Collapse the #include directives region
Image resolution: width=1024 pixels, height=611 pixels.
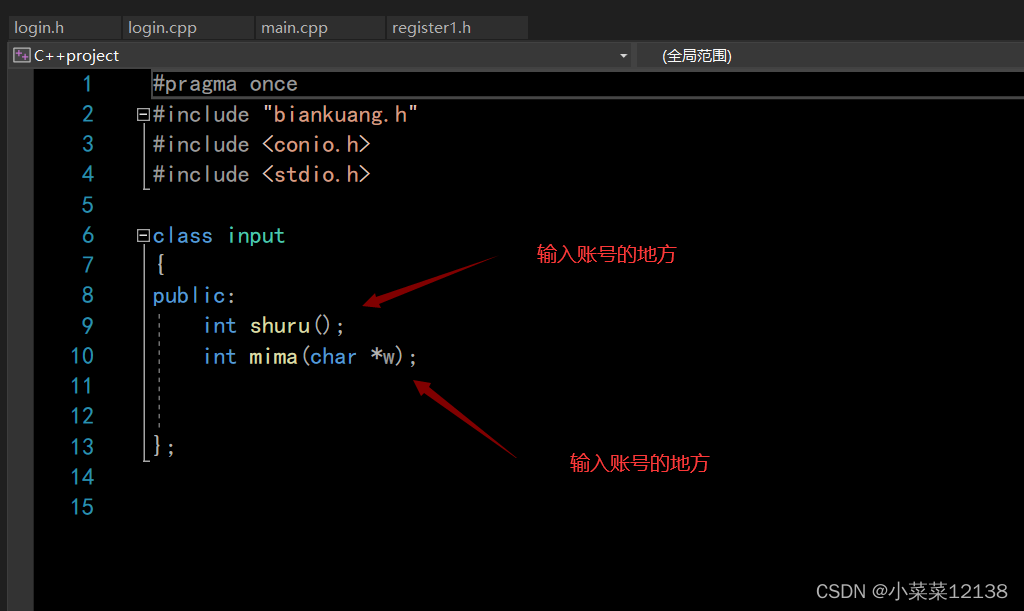click(x=142, y=114)
